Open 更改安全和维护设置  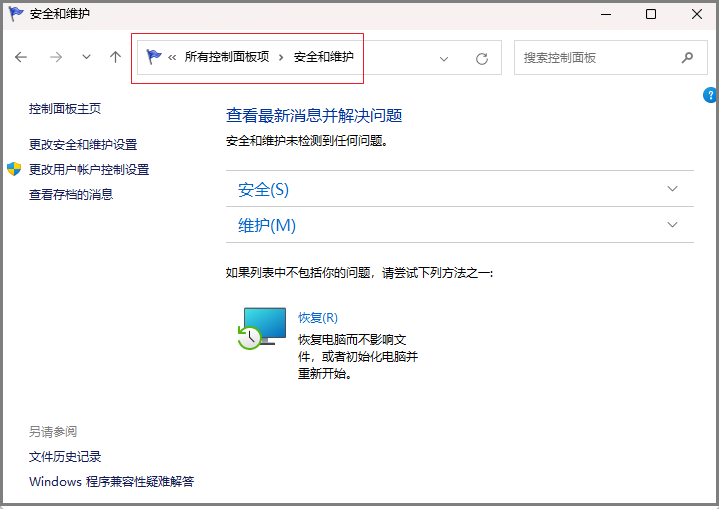[x=83, y=144]
